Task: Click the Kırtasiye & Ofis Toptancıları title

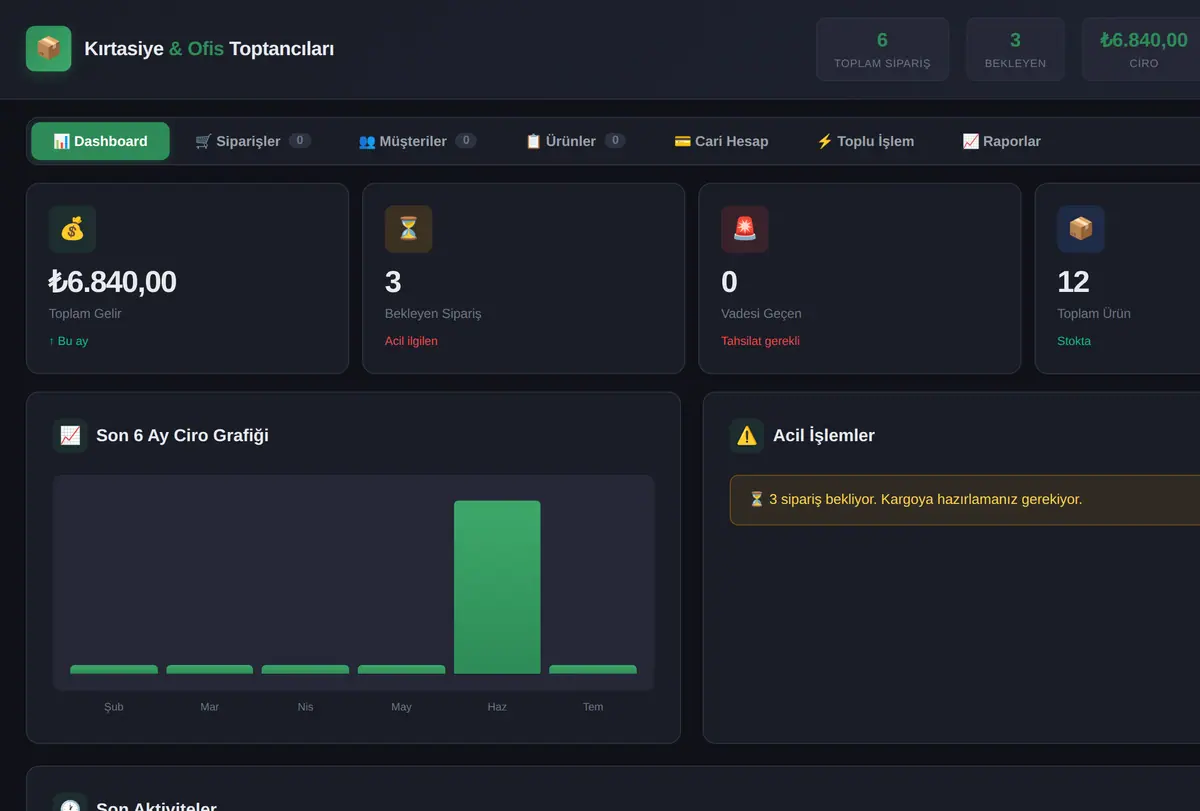Action: (x=209, y=48)
